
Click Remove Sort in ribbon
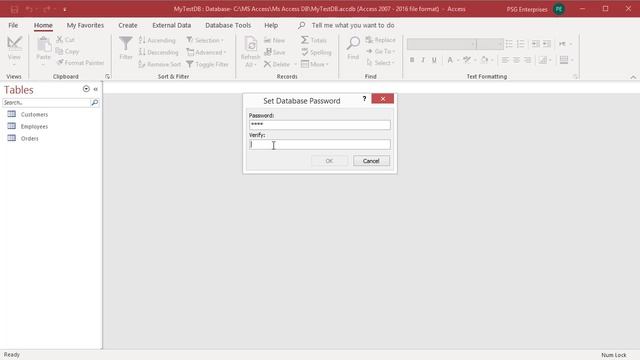160,64
